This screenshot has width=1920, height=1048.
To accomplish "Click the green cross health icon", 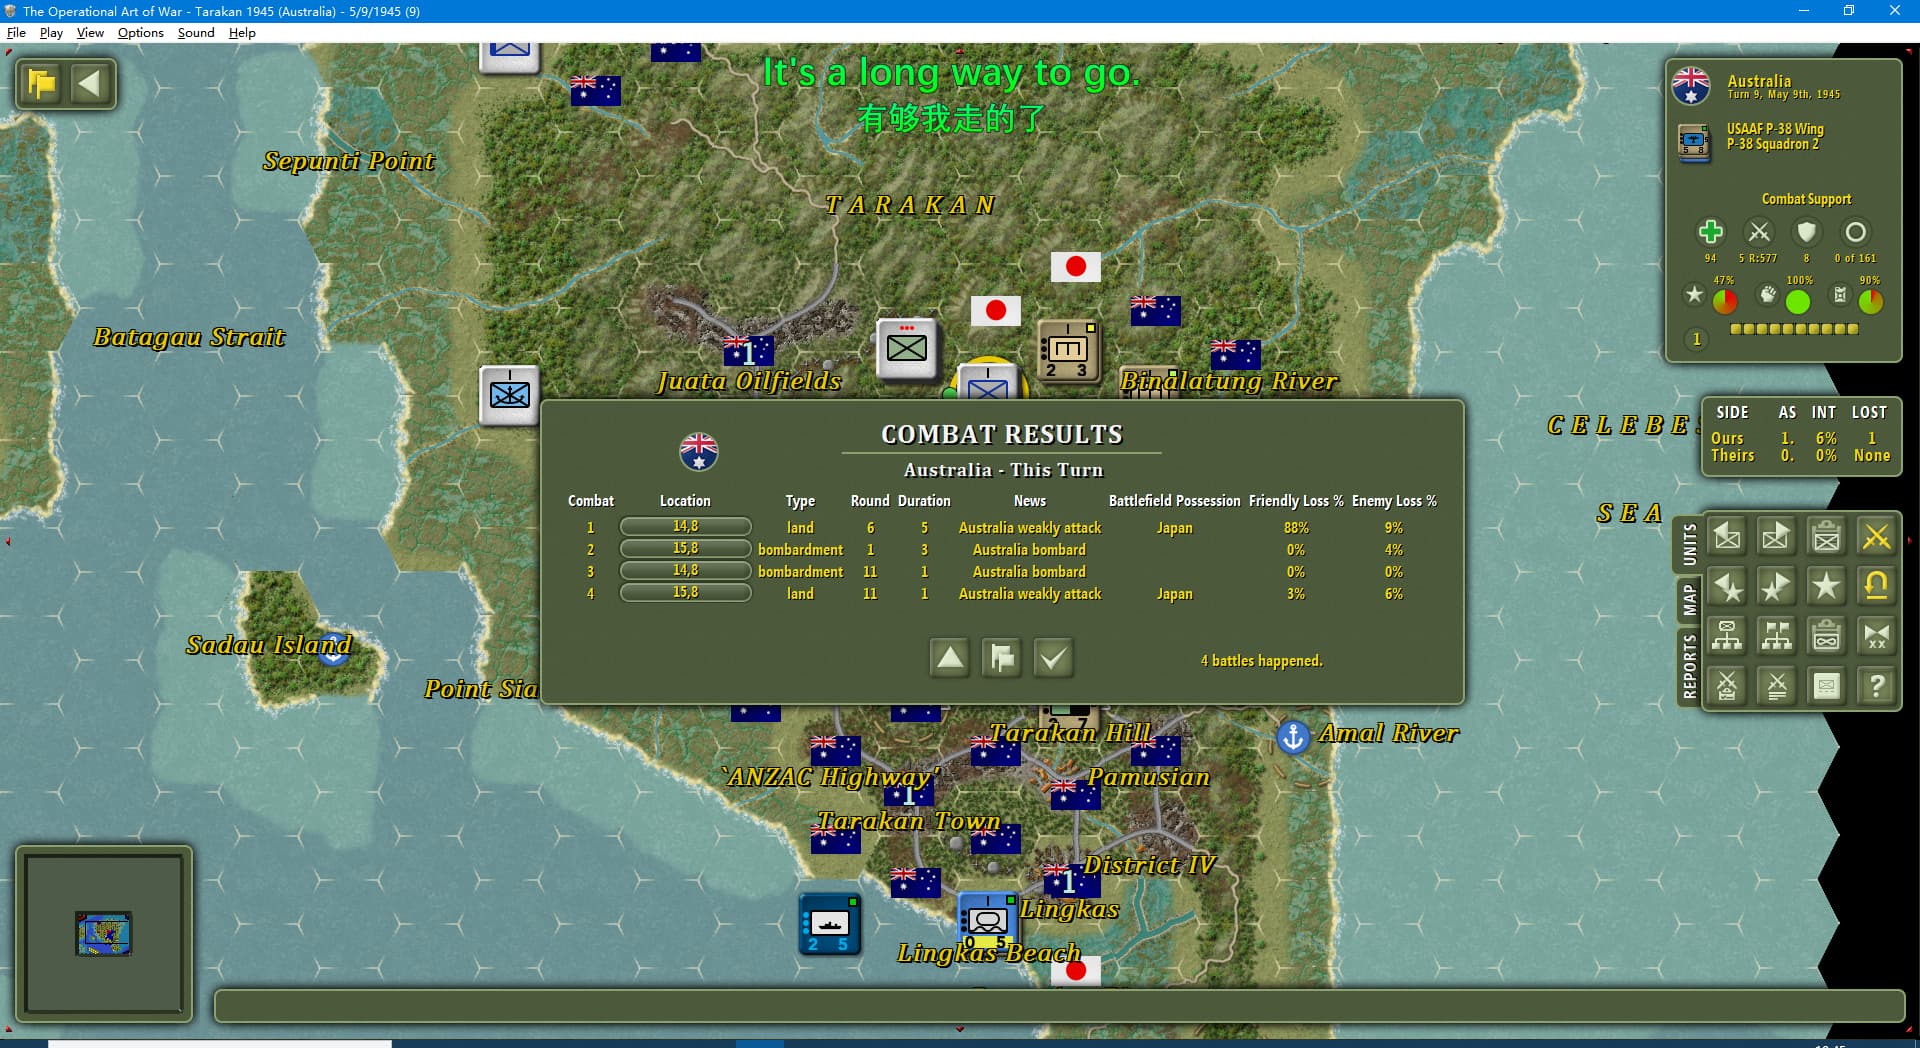I will (1710, 232).
